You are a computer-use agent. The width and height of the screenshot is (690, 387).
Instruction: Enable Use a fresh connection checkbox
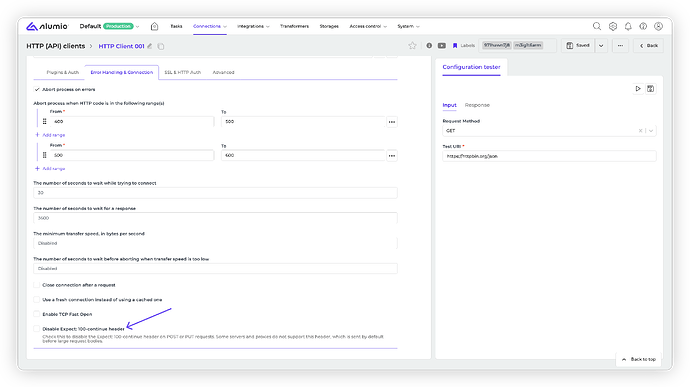coord(37,299)
